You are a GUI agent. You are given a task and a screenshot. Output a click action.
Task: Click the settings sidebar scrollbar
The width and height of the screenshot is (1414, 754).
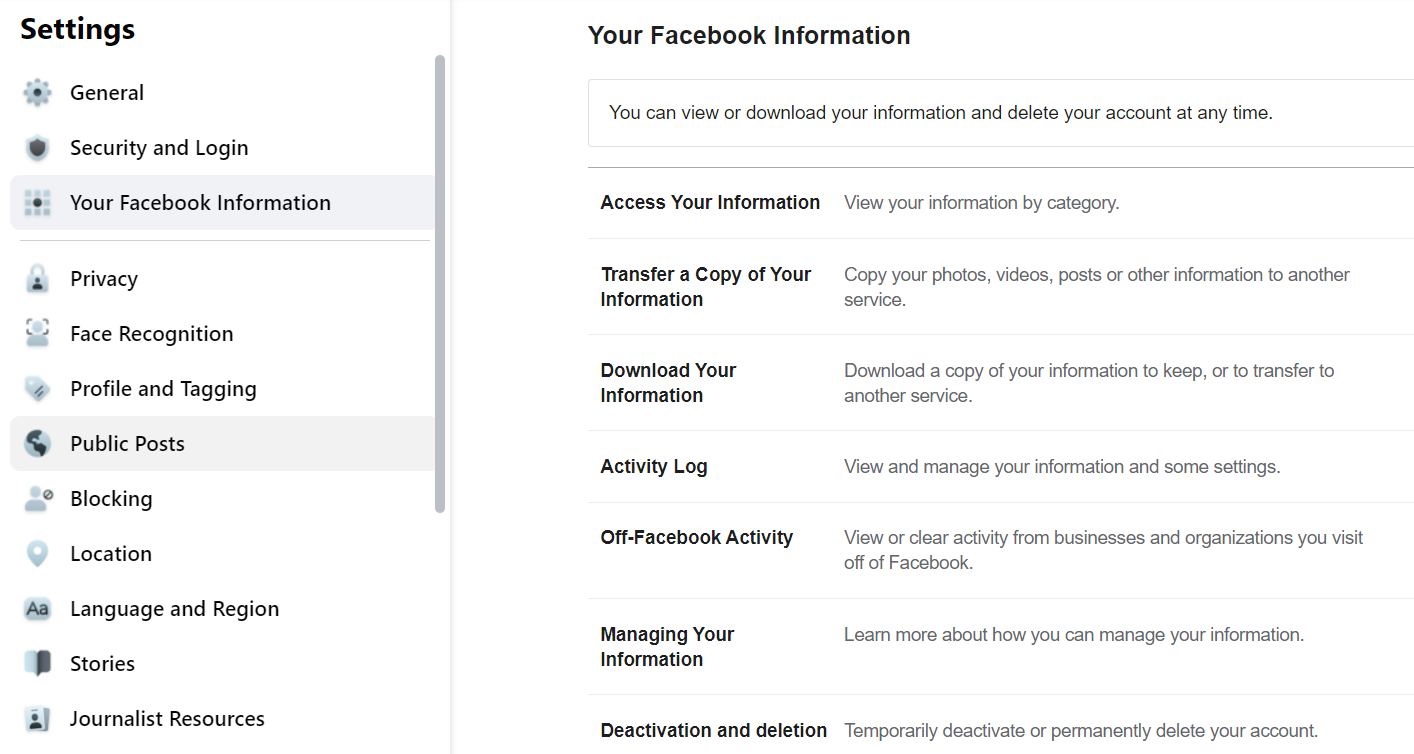click(440, 284)
